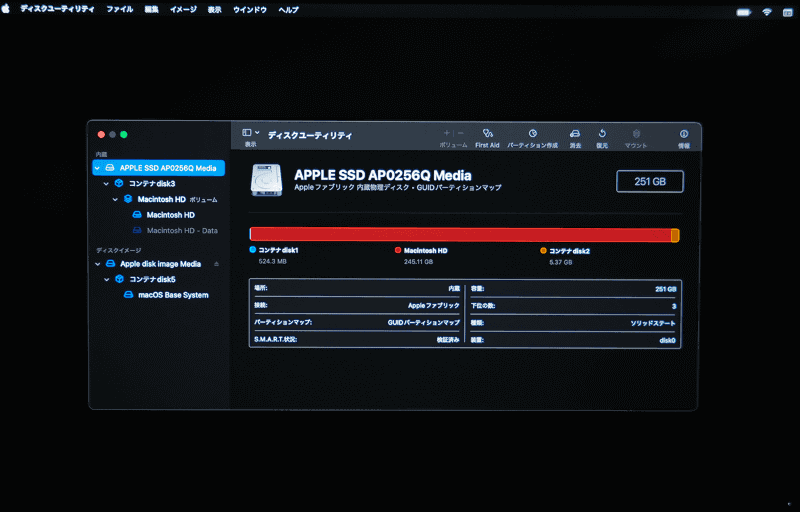Click the ソリッドステート type value
Viewport: 800px width, 512px height.
(653, 323)
